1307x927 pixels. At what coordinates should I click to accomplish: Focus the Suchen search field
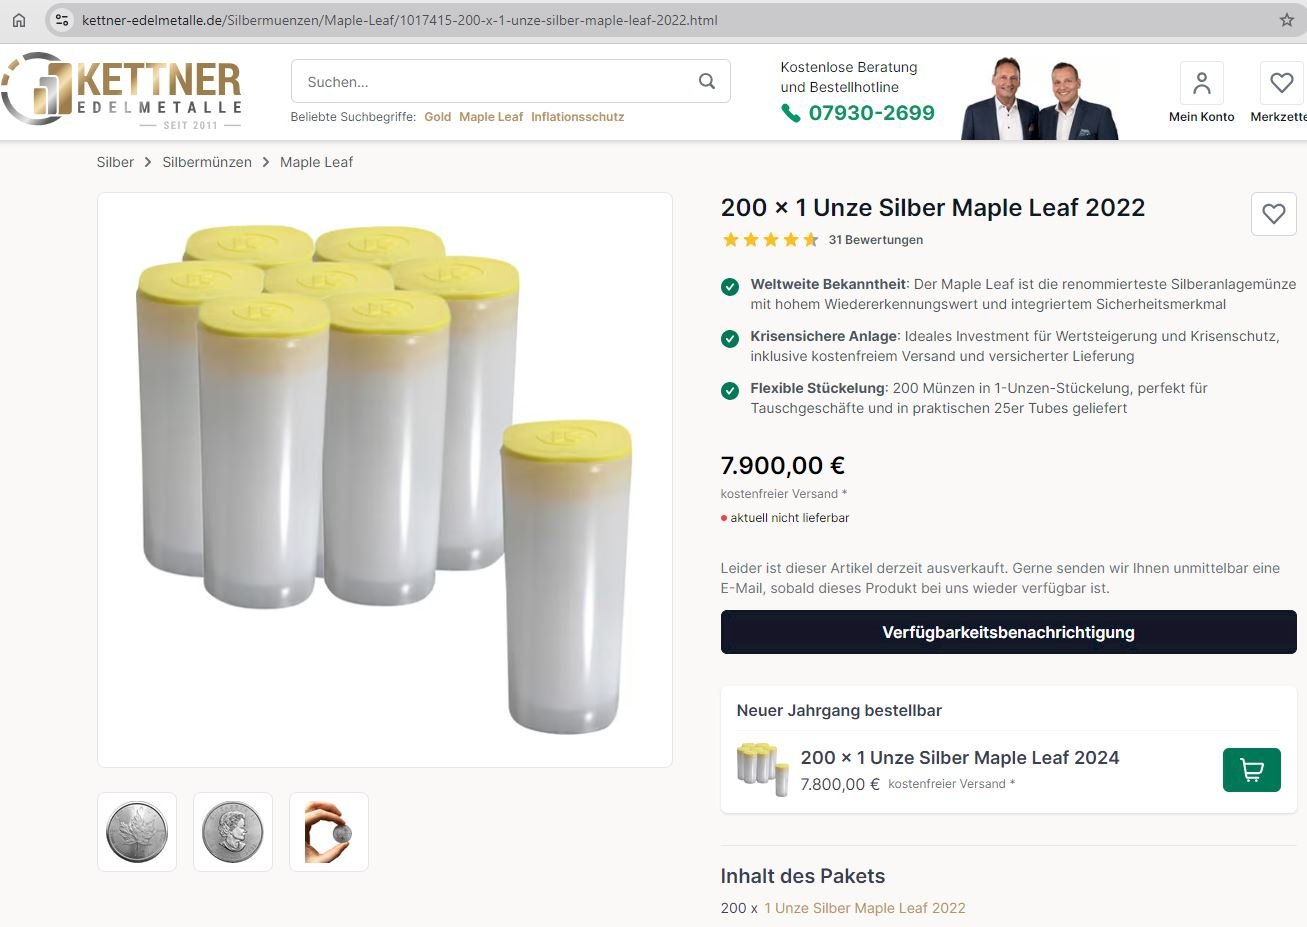510,81
